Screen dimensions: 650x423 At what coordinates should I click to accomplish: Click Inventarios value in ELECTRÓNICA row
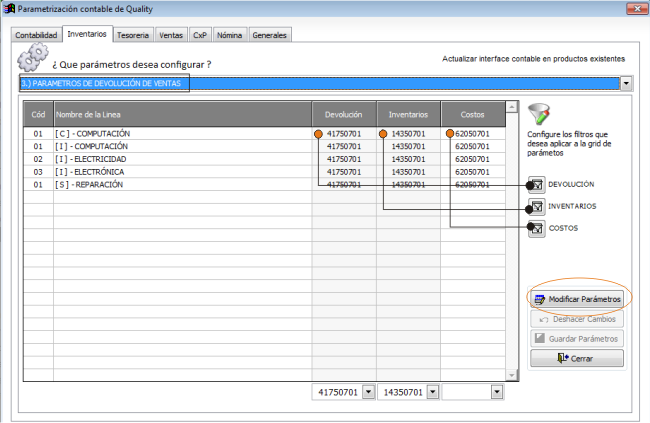point(408,172)
